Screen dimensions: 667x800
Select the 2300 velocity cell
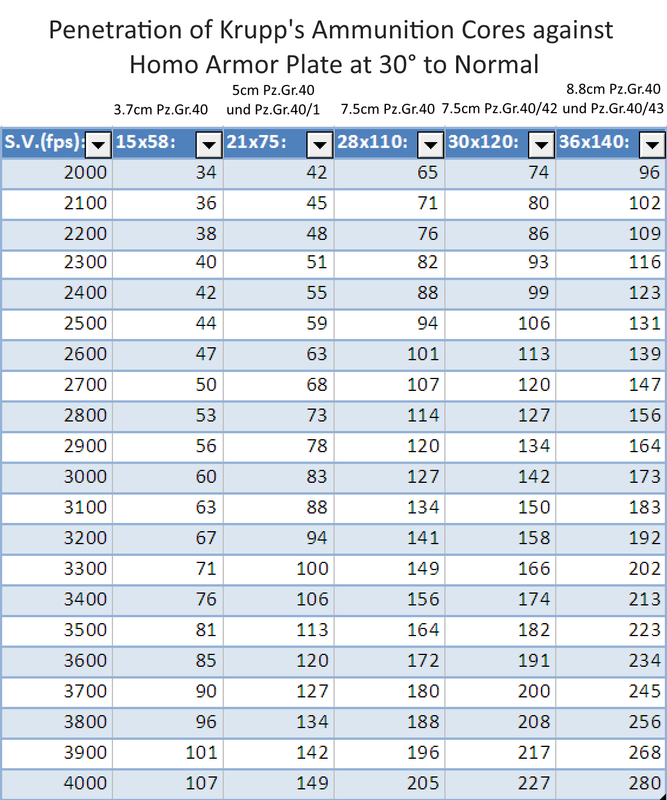click(x=57, y=264)
